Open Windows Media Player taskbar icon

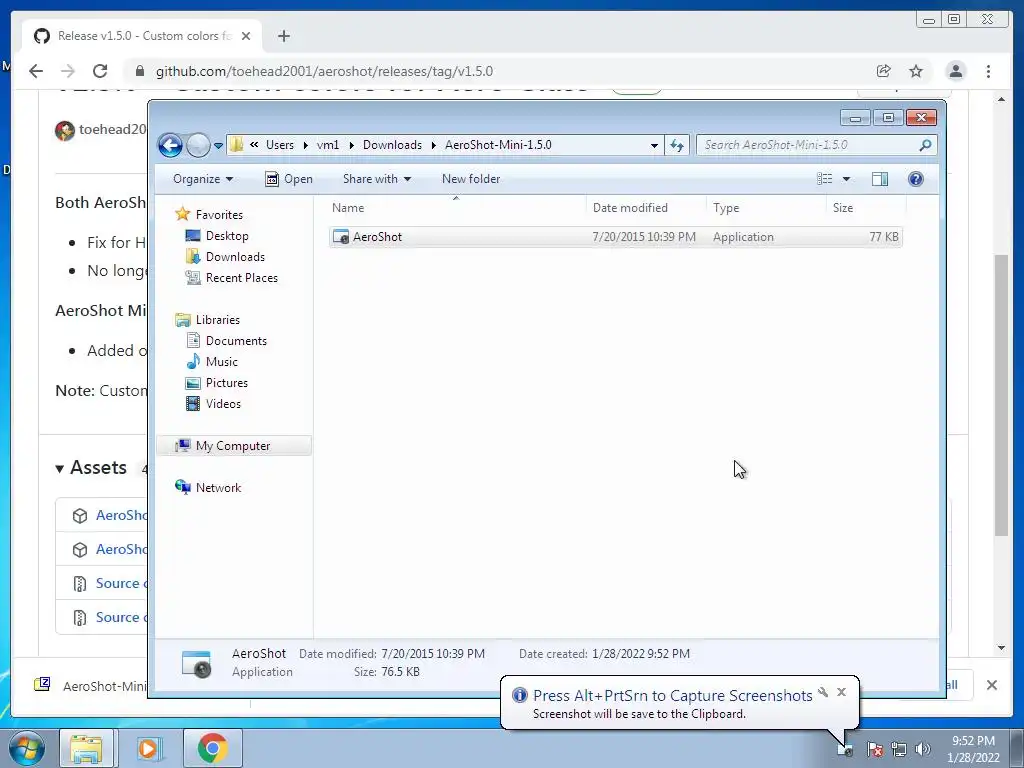pos(148,748)
